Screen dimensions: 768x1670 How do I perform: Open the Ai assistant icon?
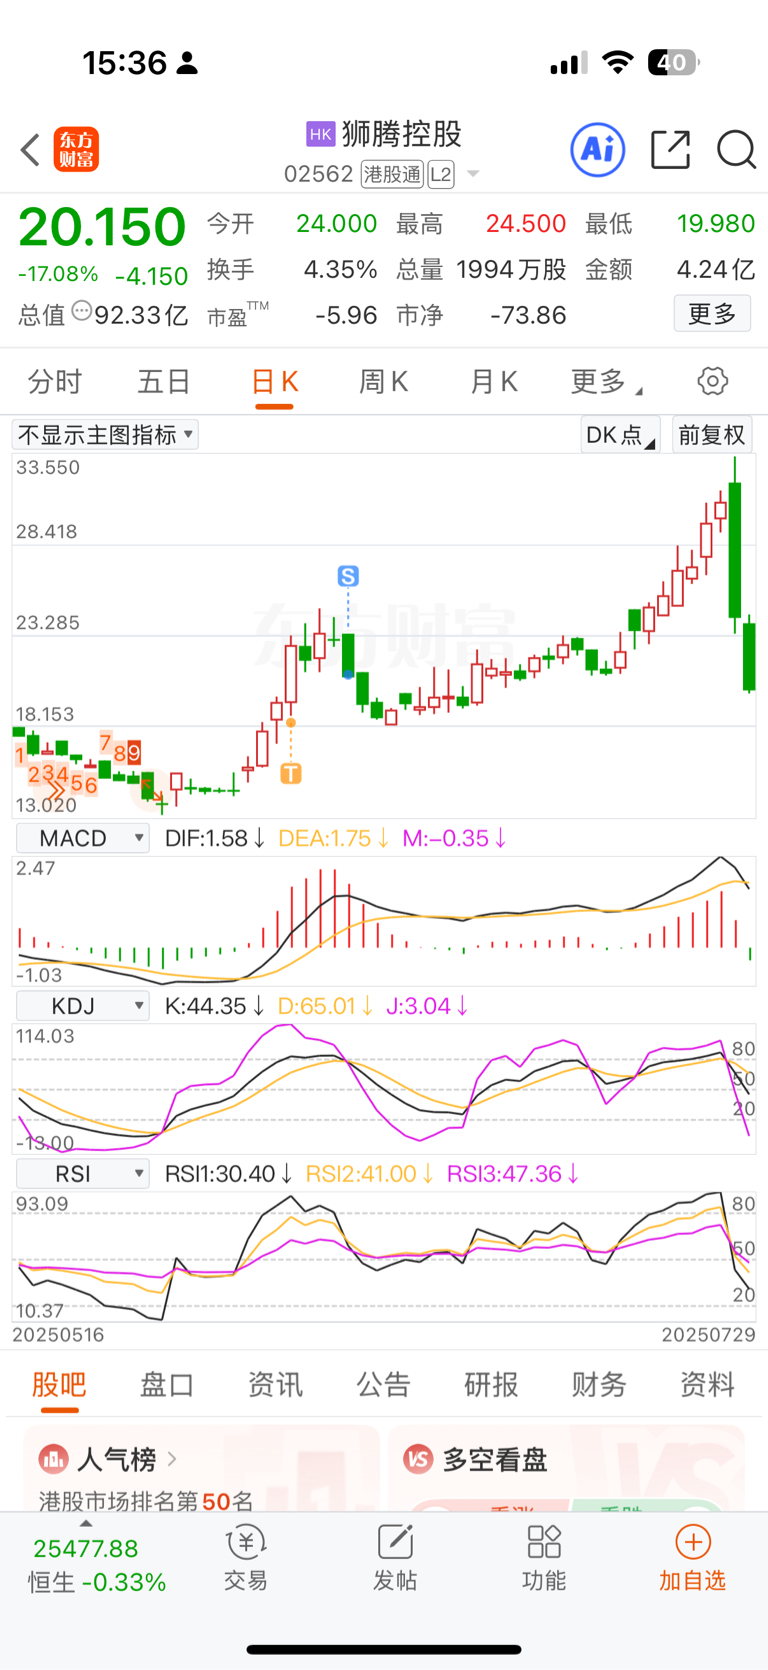[598, 150]
